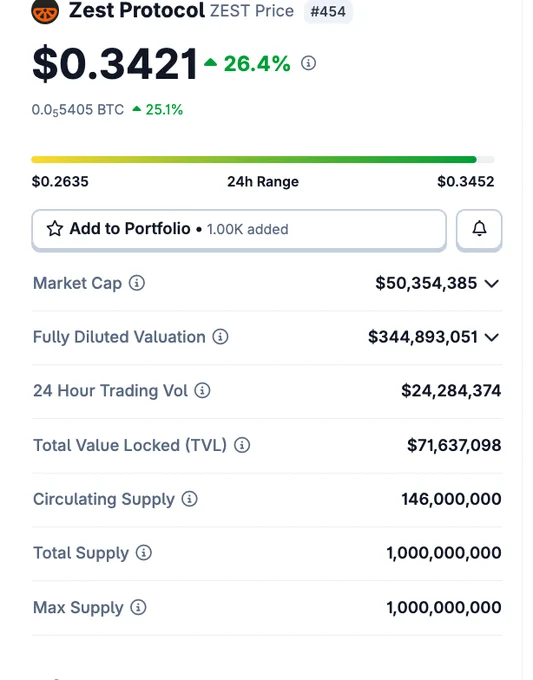This screenshot has height=680, width=533.
Task: Click the #454 rank badge
Action: 328,11
